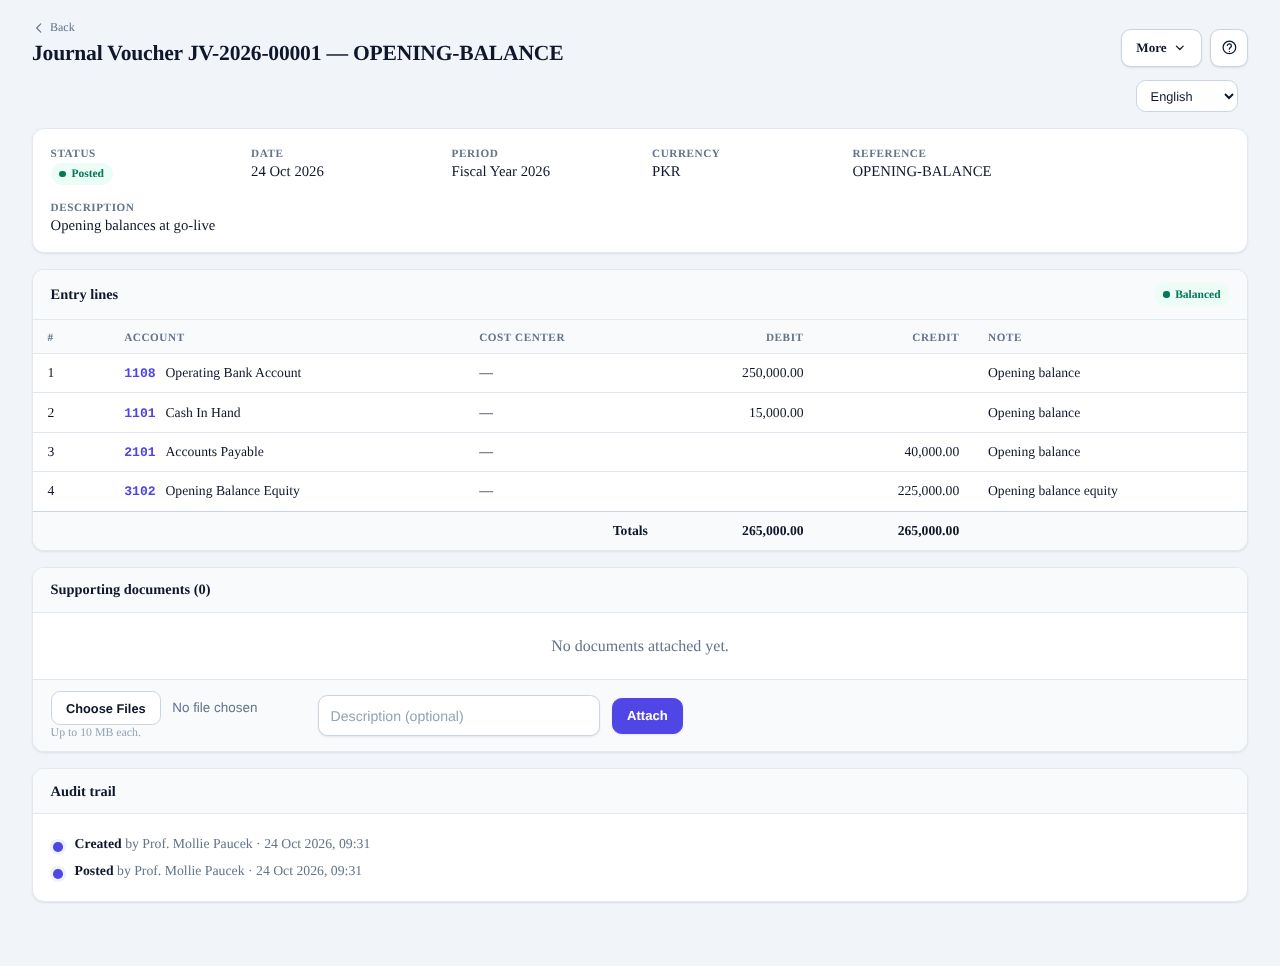Viewport: 1280px width, 966px height.
Task: Open account code 1108 link
Action: pos(140,373)
